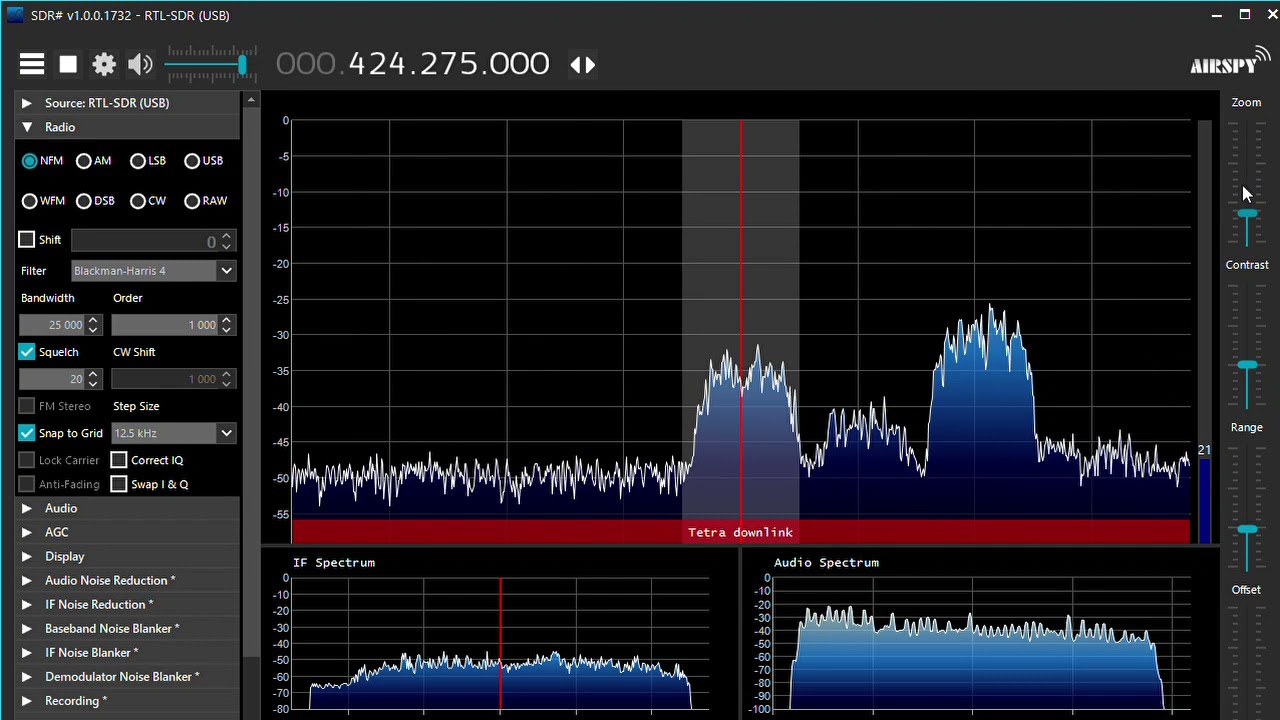Screen dimensions: 1280x720
Task: Click the Contrast slider handle
Action: coord(1247,366)
